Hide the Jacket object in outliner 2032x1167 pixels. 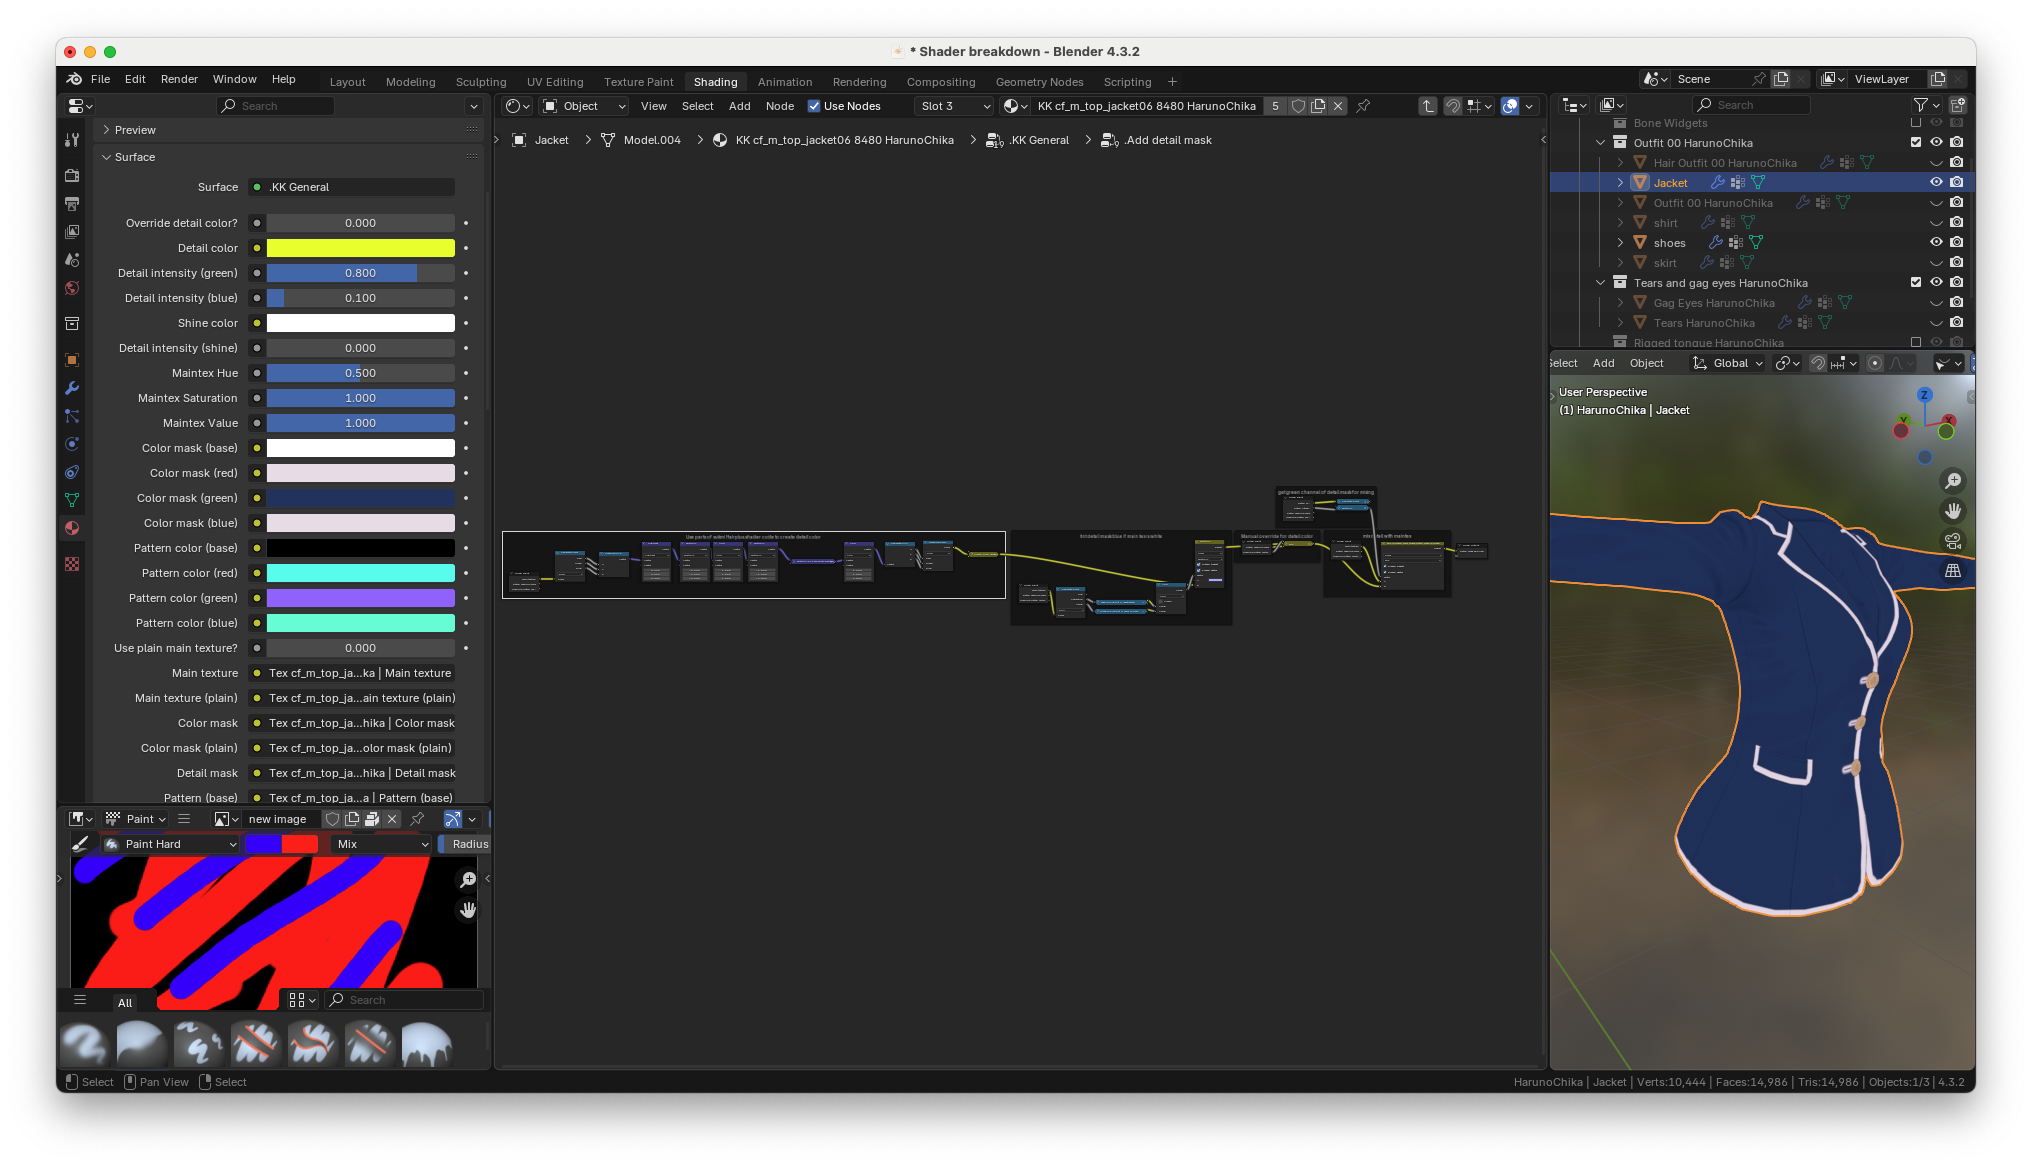click(1936, 182)
